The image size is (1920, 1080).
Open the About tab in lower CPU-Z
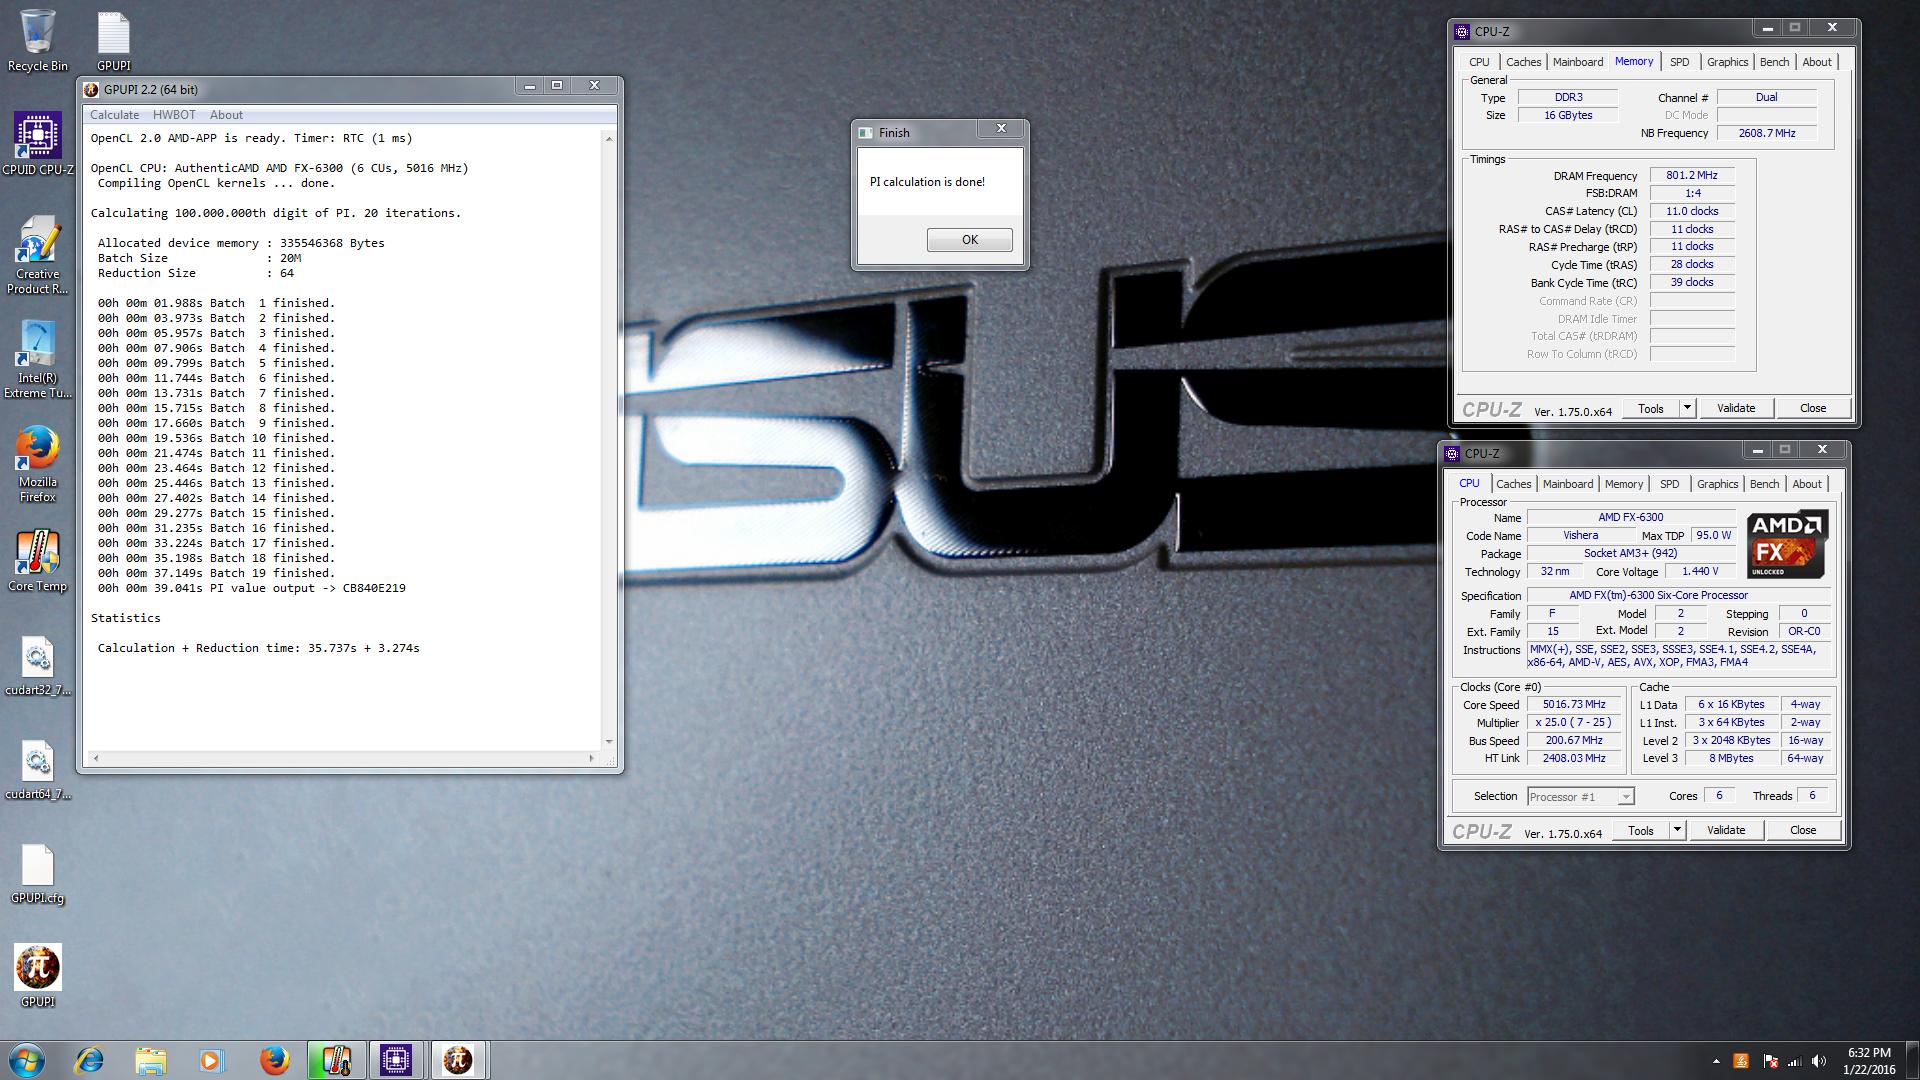click(x=1807, y=484)
